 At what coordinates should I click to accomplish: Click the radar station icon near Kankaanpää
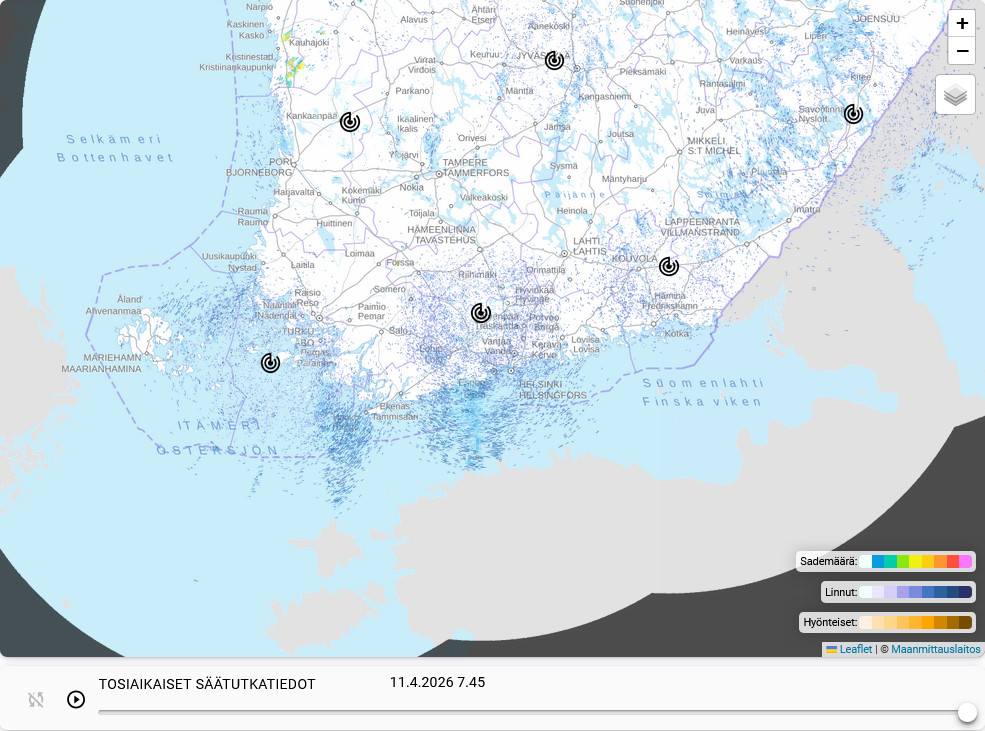(350, 122)
